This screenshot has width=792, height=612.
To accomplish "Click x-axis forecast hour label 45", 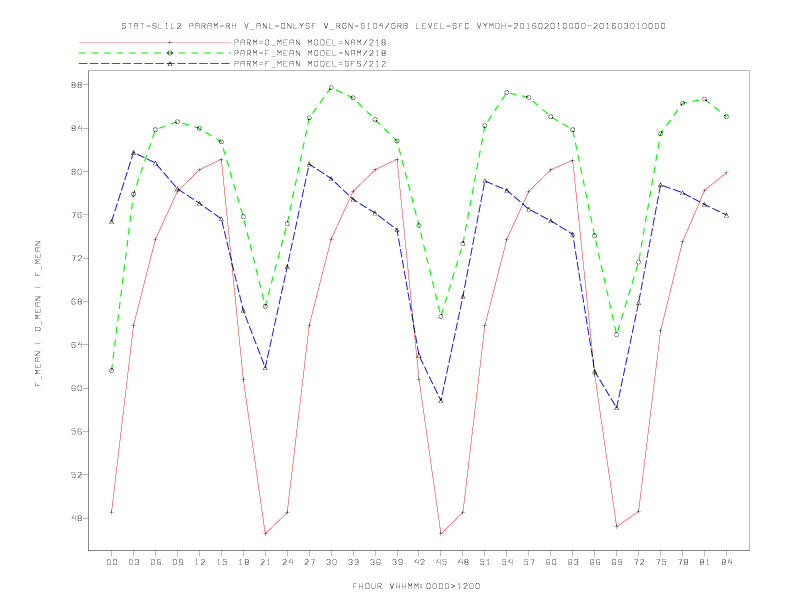I will (441, 562).
